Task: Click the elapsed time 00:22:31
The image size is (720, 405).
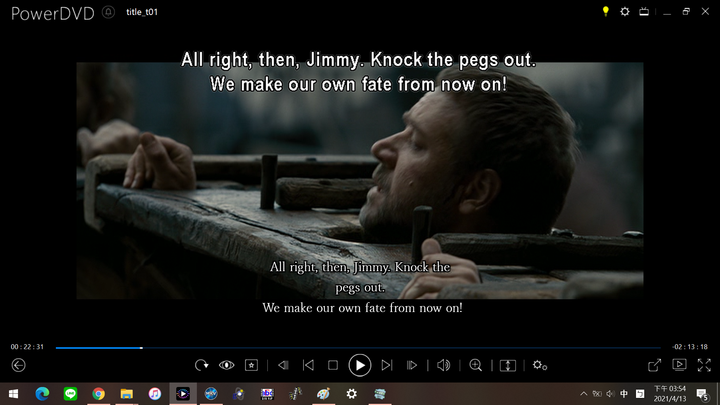Action: pos(27,347)
